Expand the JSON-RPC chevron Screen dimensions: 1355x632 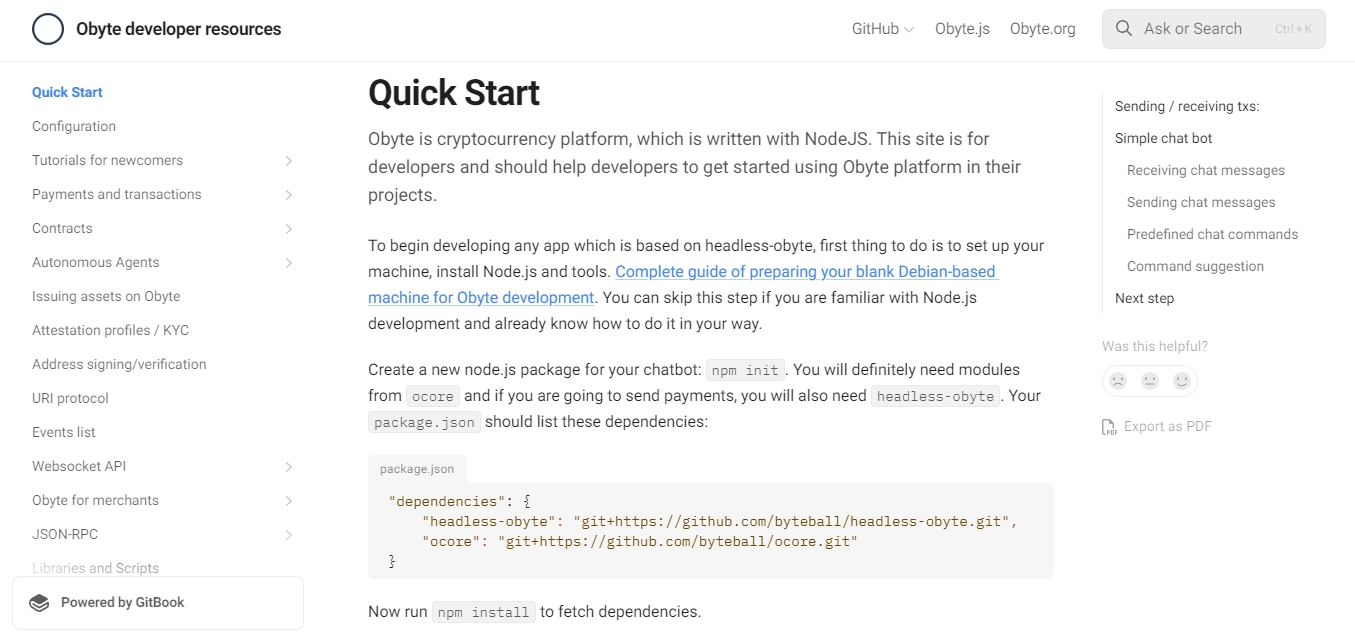click(288, 535)
